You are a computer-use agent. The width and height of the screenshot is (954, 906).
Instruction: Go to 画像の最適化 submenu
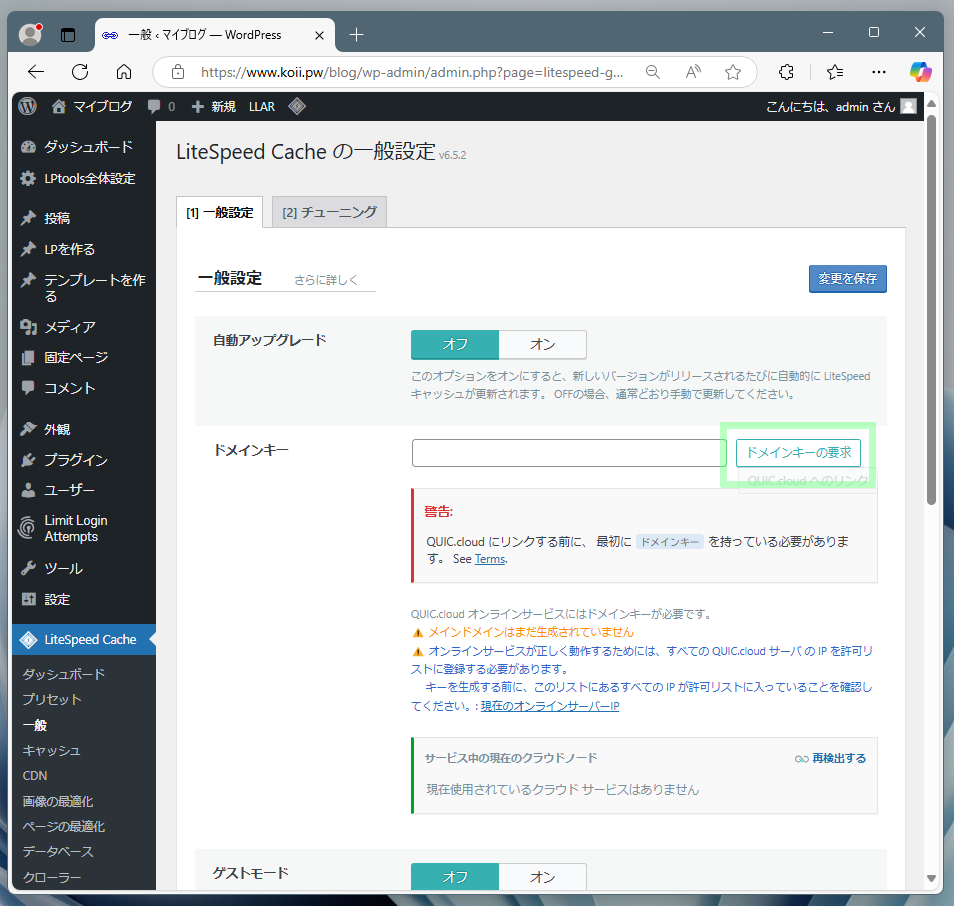click(58, 801)
